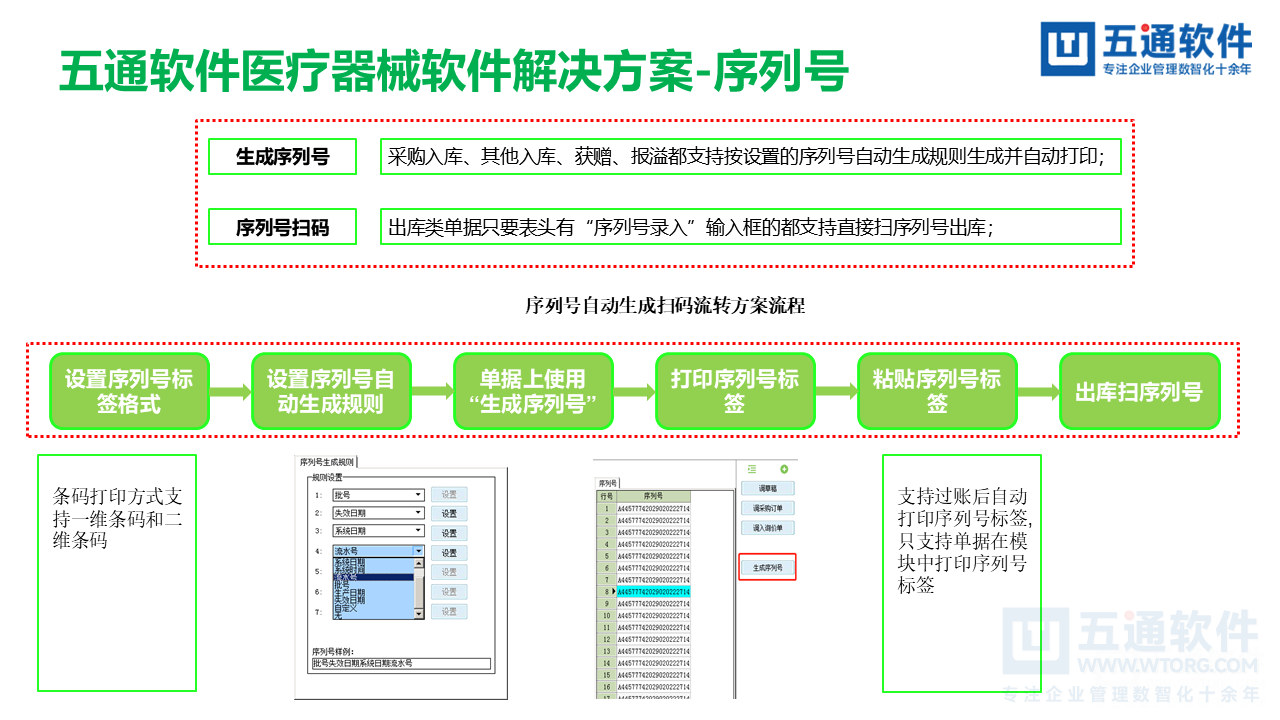Select 流水号 in the open dropdown list
The width and height of the screenshot is (1280, 720).
[x=373, y=577]
